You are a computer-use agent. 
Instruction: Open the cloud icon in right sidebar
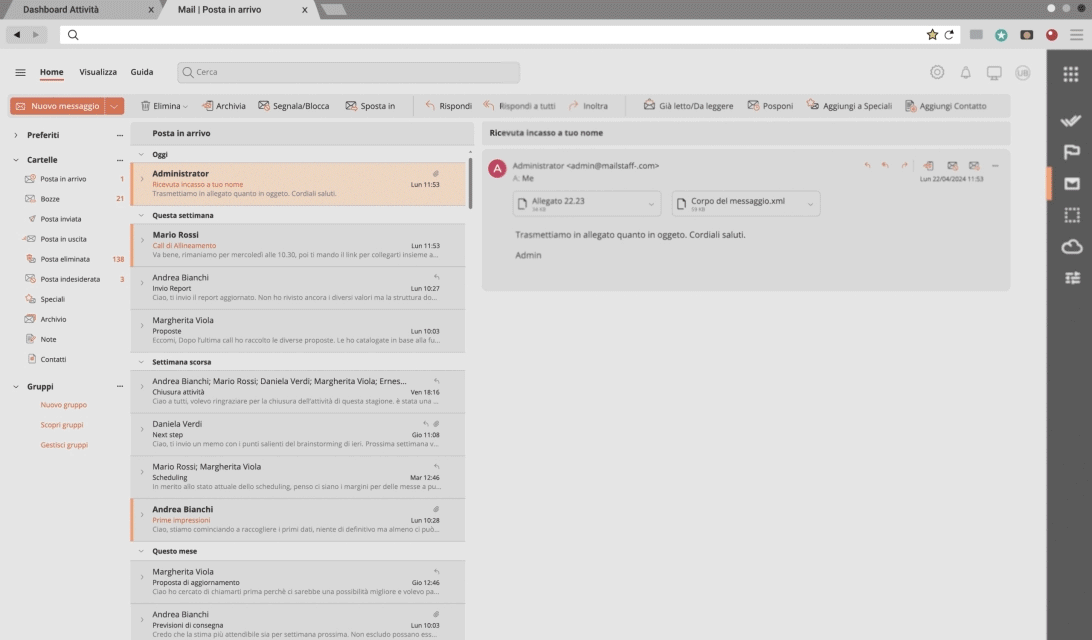(x=1071, y=247)
